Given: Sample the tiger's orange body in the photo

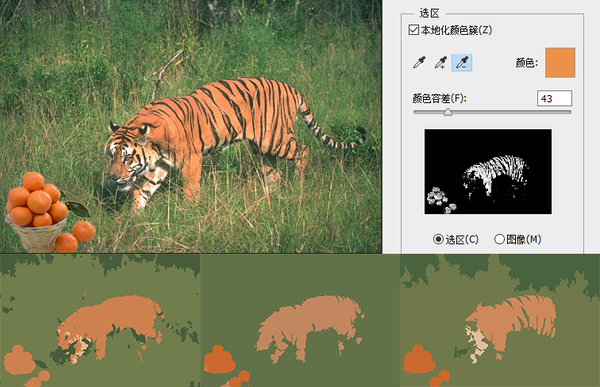Looking at the screenshot, I should (230, 115).
